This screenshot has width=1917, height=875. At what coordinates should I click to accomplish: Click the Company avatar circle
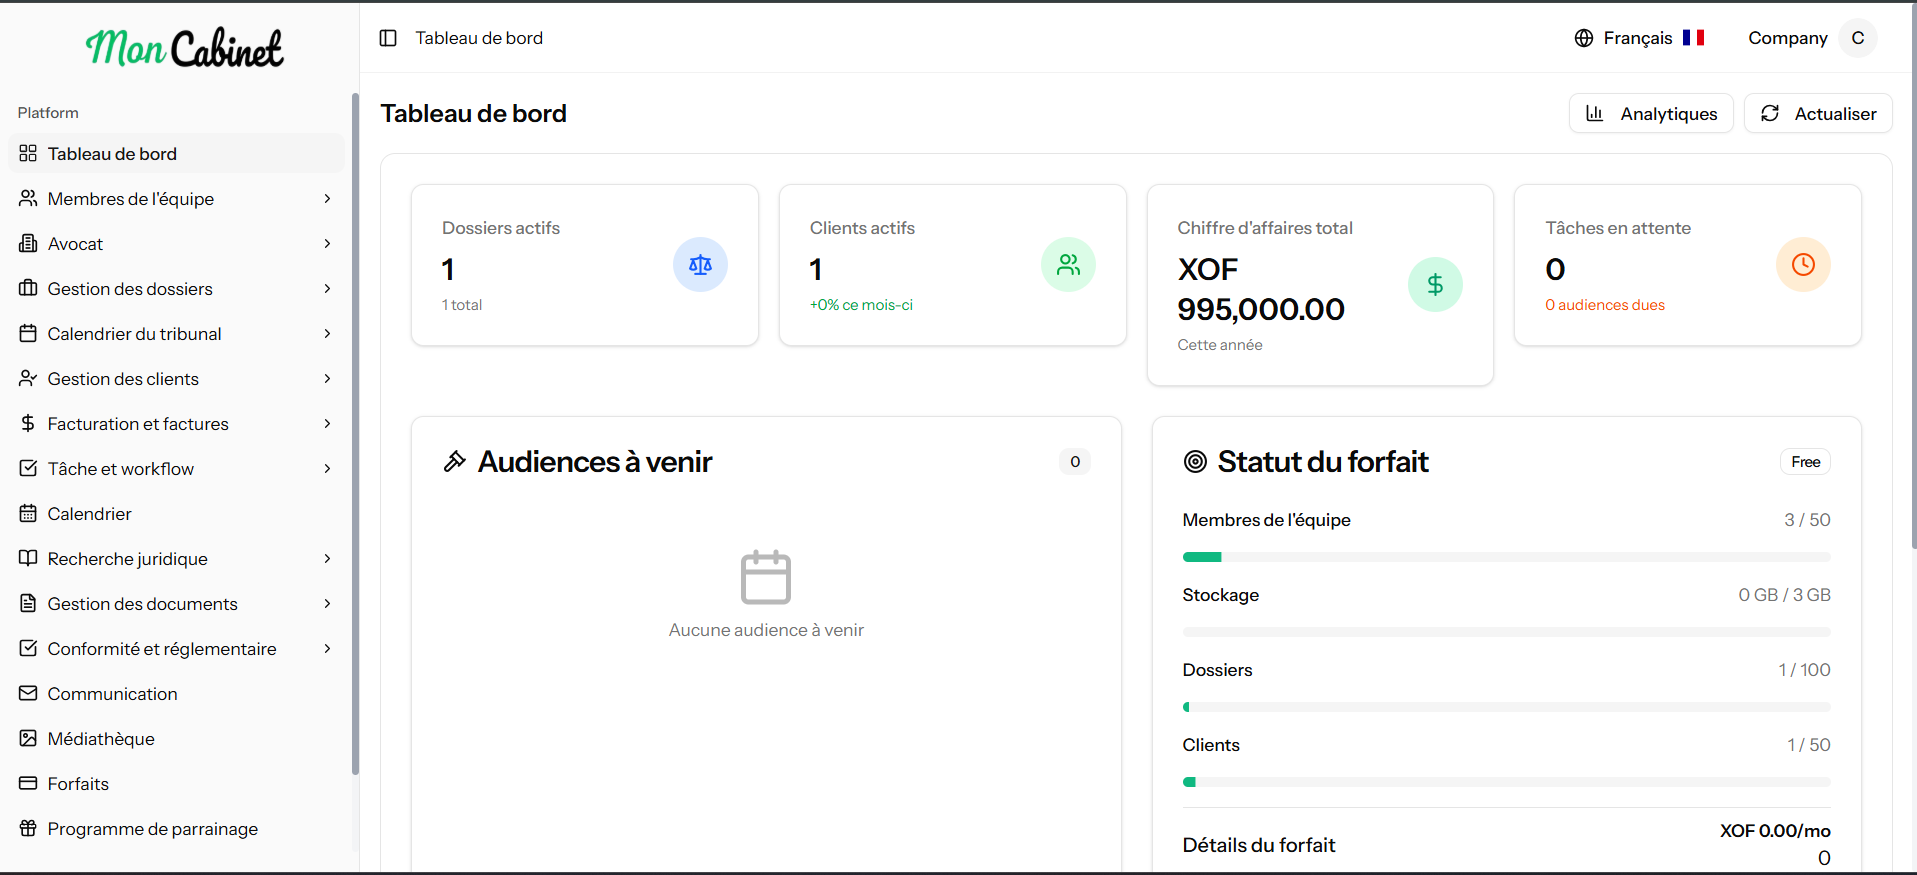(x=1858, y=38)
